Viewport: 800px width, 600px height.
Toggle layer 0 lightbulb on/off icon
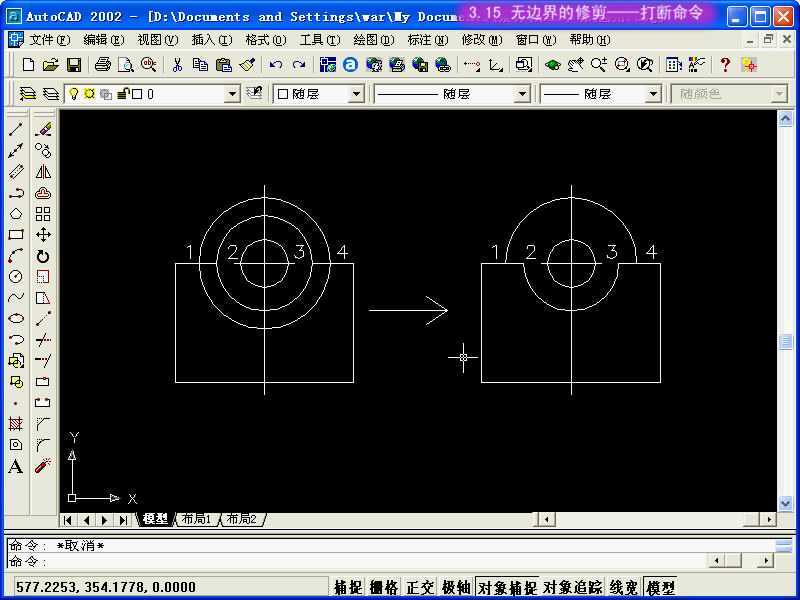click(x=74, y=94)
